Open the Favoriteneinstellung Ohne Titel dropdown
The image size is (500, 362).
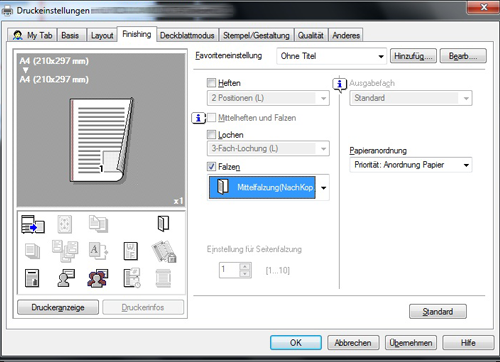pos(331,56)
